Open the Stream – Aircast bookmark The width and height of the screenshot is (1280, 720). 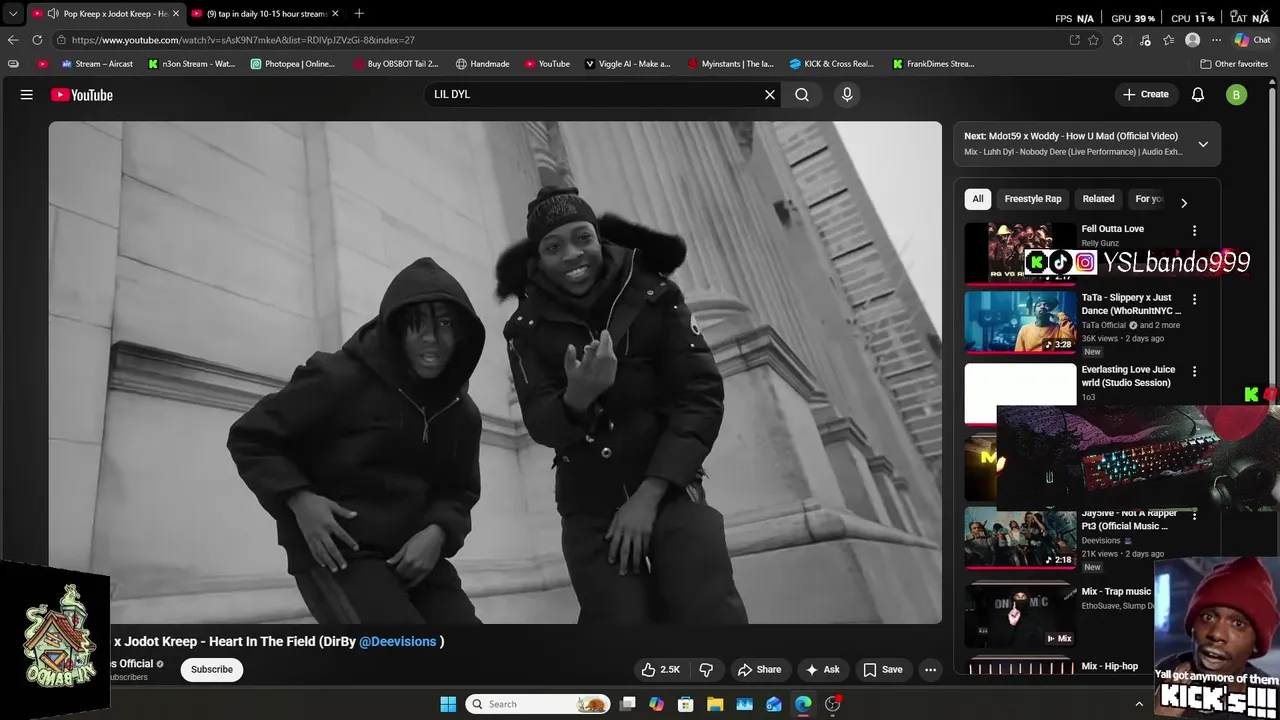[x=97, y=64]
